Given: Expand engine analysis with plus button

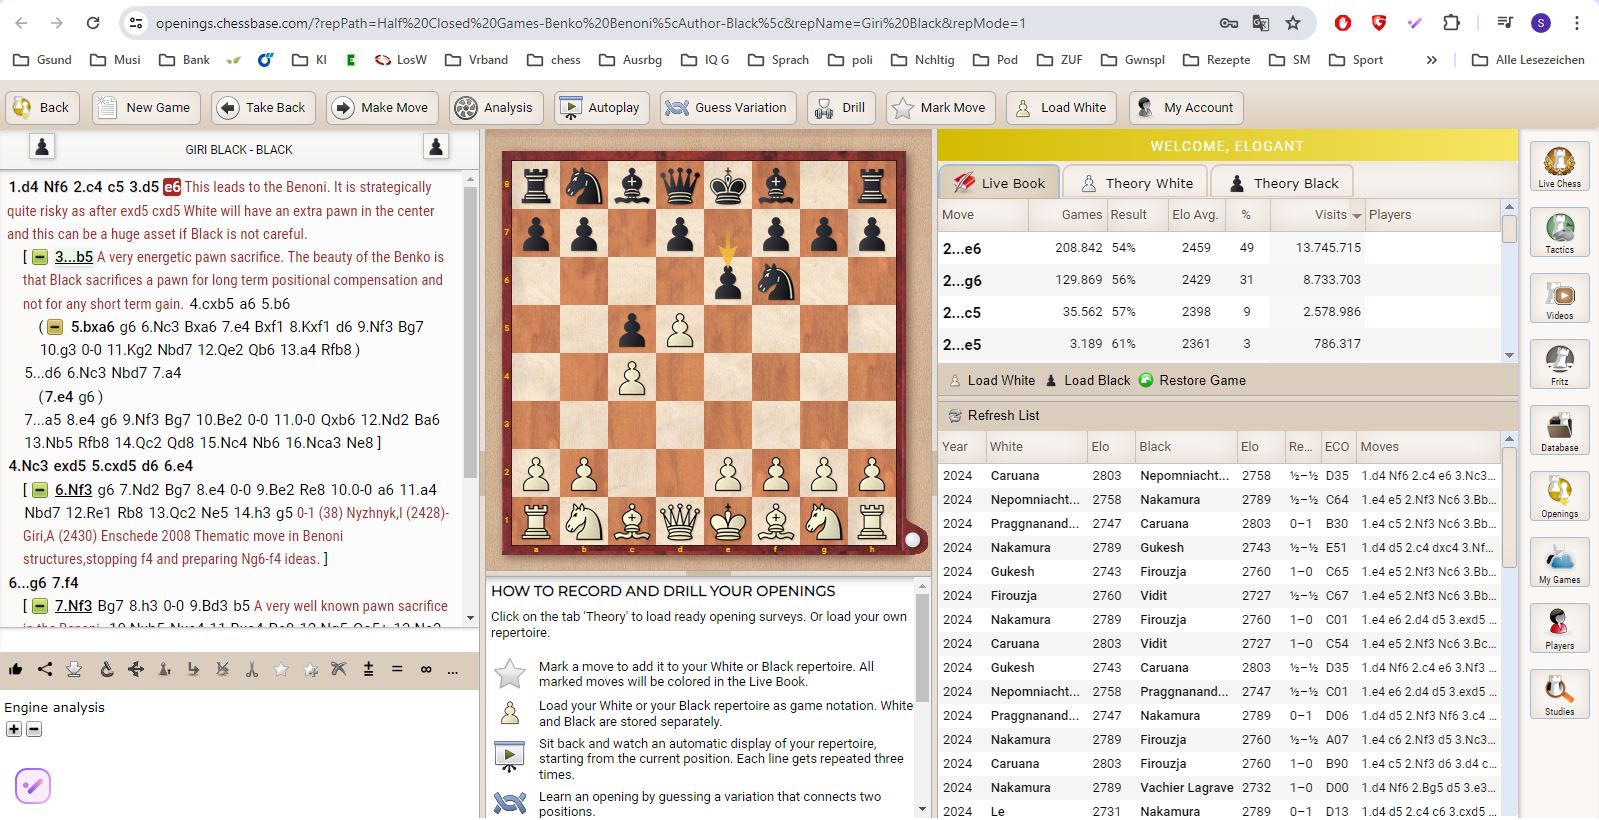Looking at the screenshot, I should click(x=14, y=729).
